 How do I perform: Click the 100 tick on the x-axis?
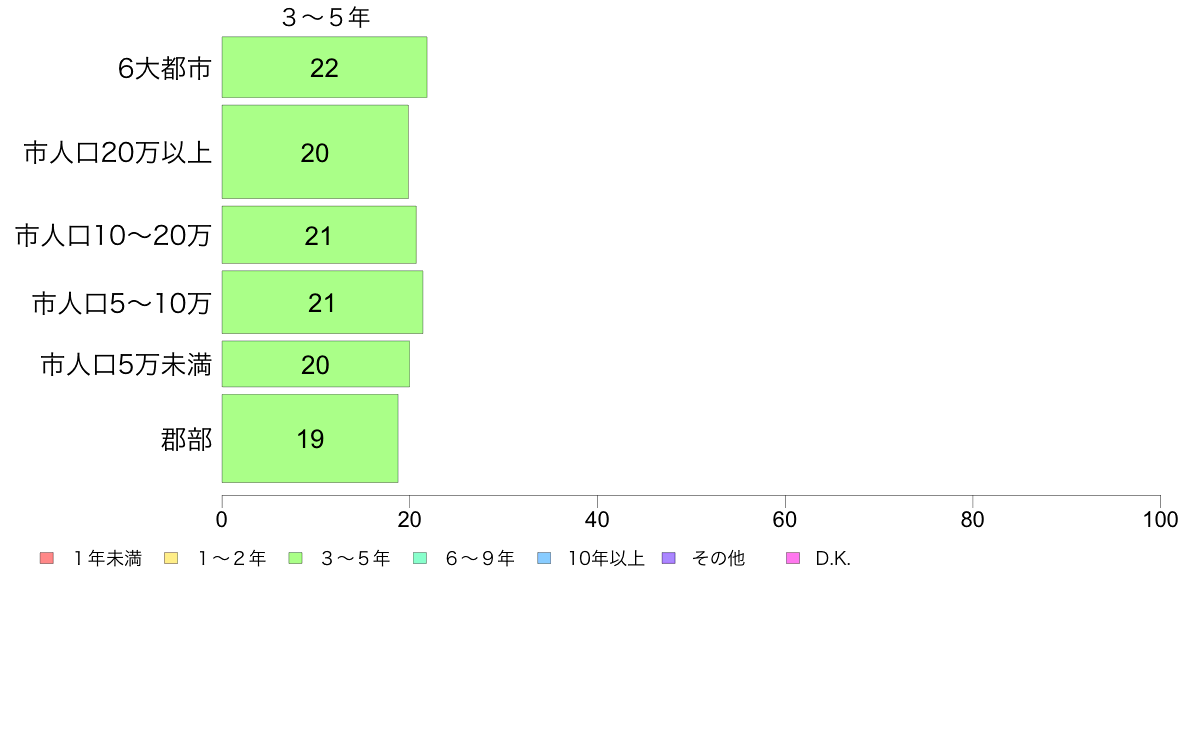pos(1160,519)
